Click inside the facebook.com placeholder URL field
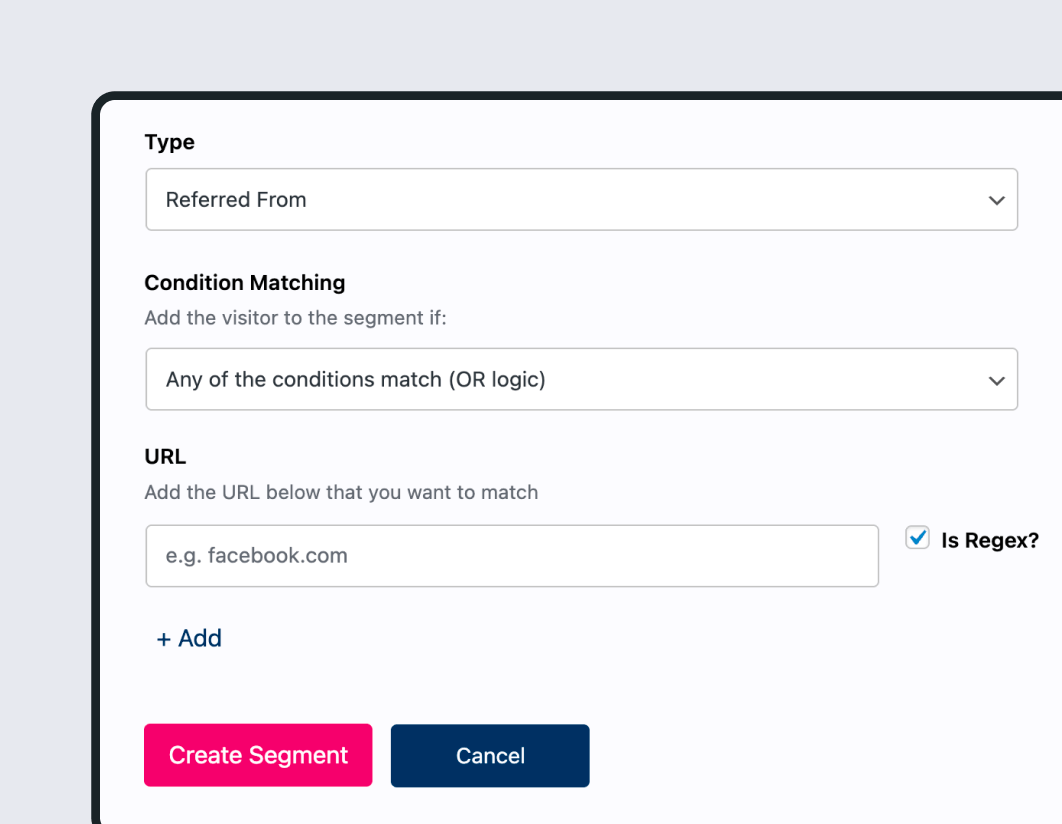Image resolution: width=1062 pixels, height=824 pixels. click(512, 556)
